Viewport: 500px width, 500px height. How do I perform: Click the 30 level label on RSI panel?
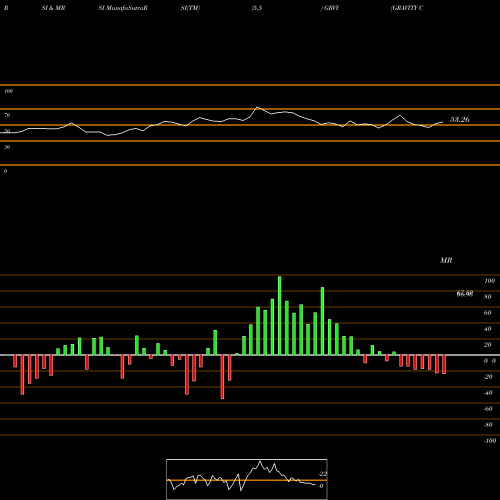[x=7, y=147]
